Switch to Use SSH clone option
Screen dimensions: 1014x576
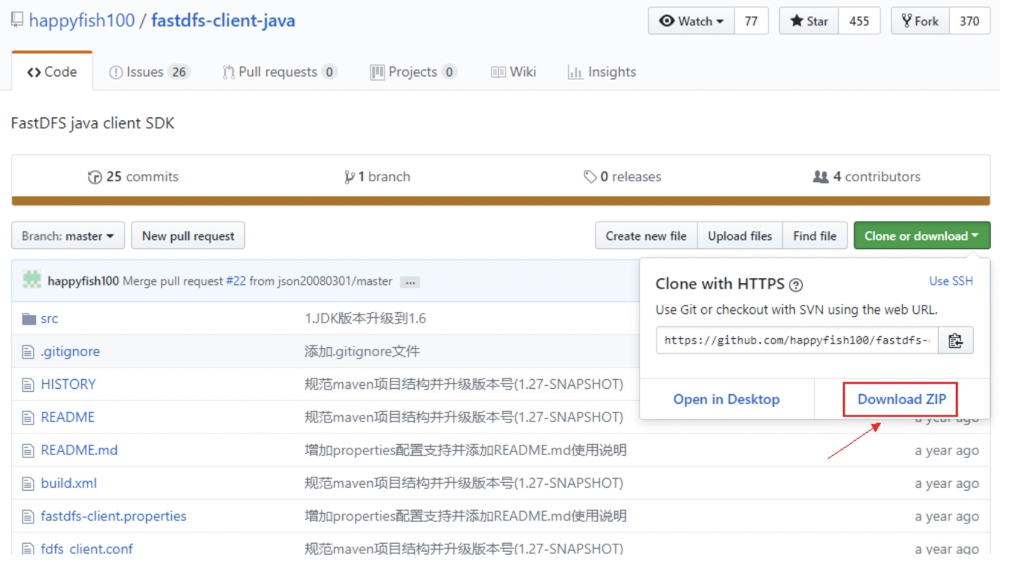click(951, 281)
